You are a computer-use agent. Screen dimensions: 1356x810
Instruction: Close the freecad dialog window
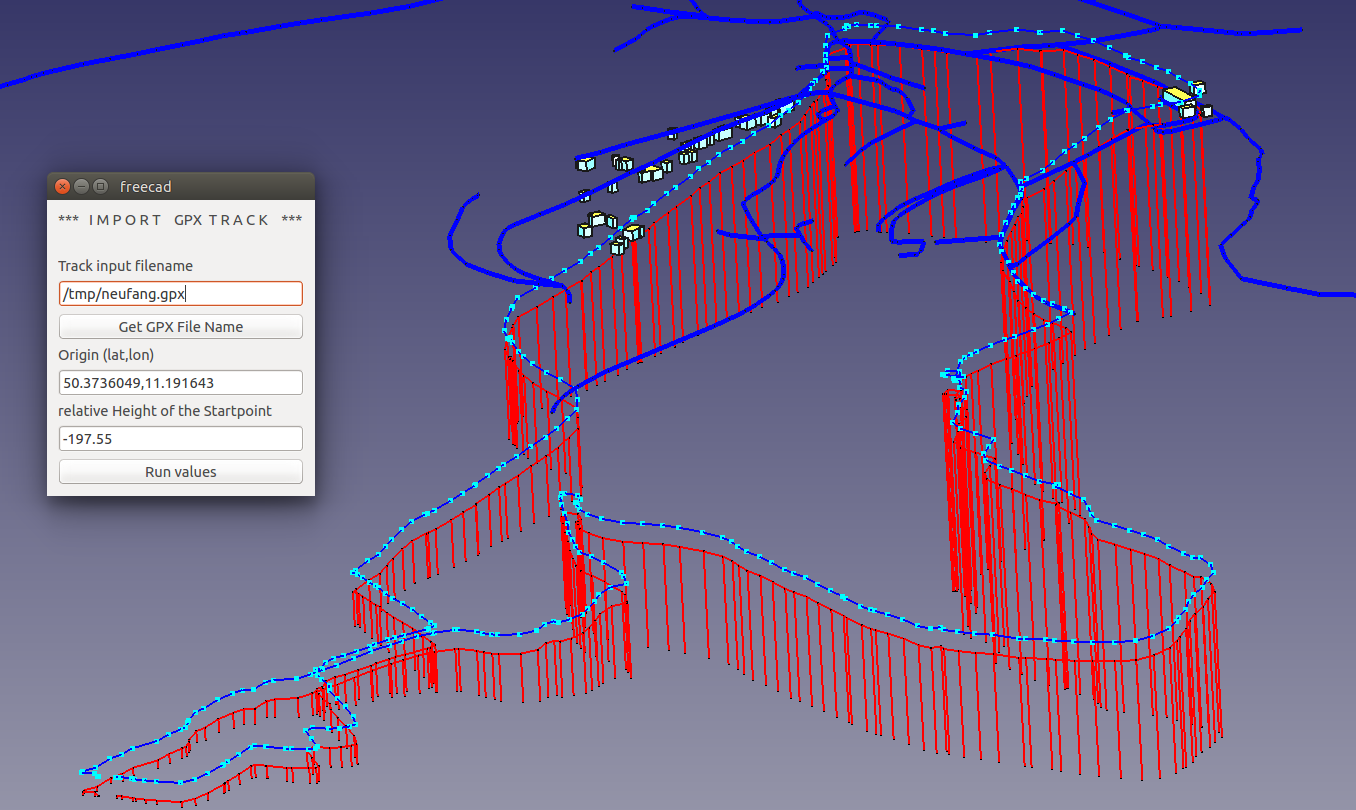(x=63, y=186)
